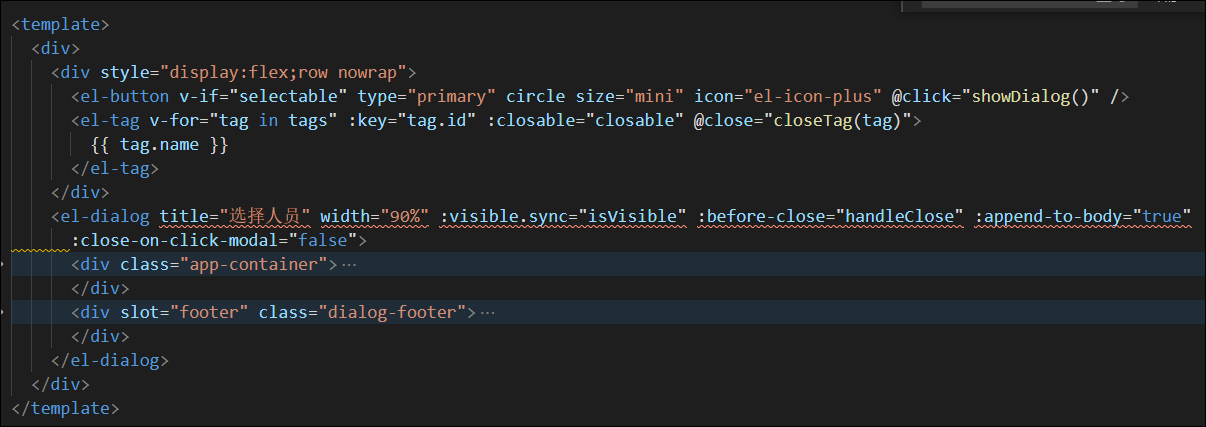Unfold ellipsis after dialog-footer tag
This screenshot has width=1206, height=427.
coord(488,313)
